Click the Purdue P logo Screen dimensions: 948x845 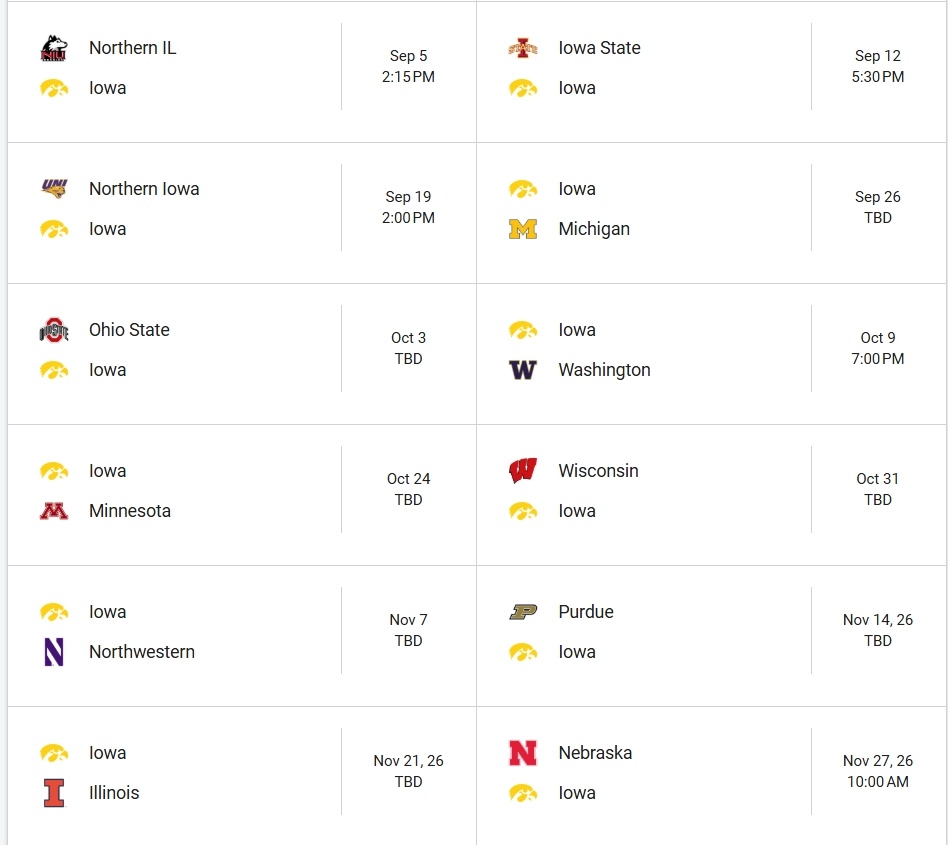click(523, 612)
